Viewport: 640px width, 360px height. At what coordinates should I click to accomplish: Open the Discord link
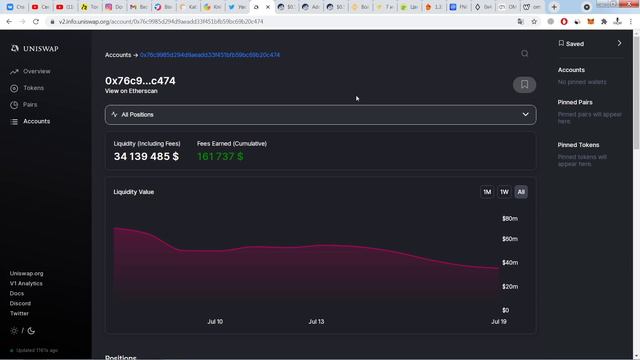click(20, 304)
